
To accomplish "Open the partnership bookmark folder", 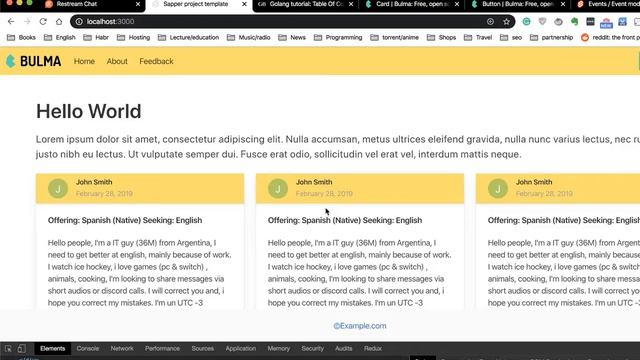I will (x=551, y=38).
